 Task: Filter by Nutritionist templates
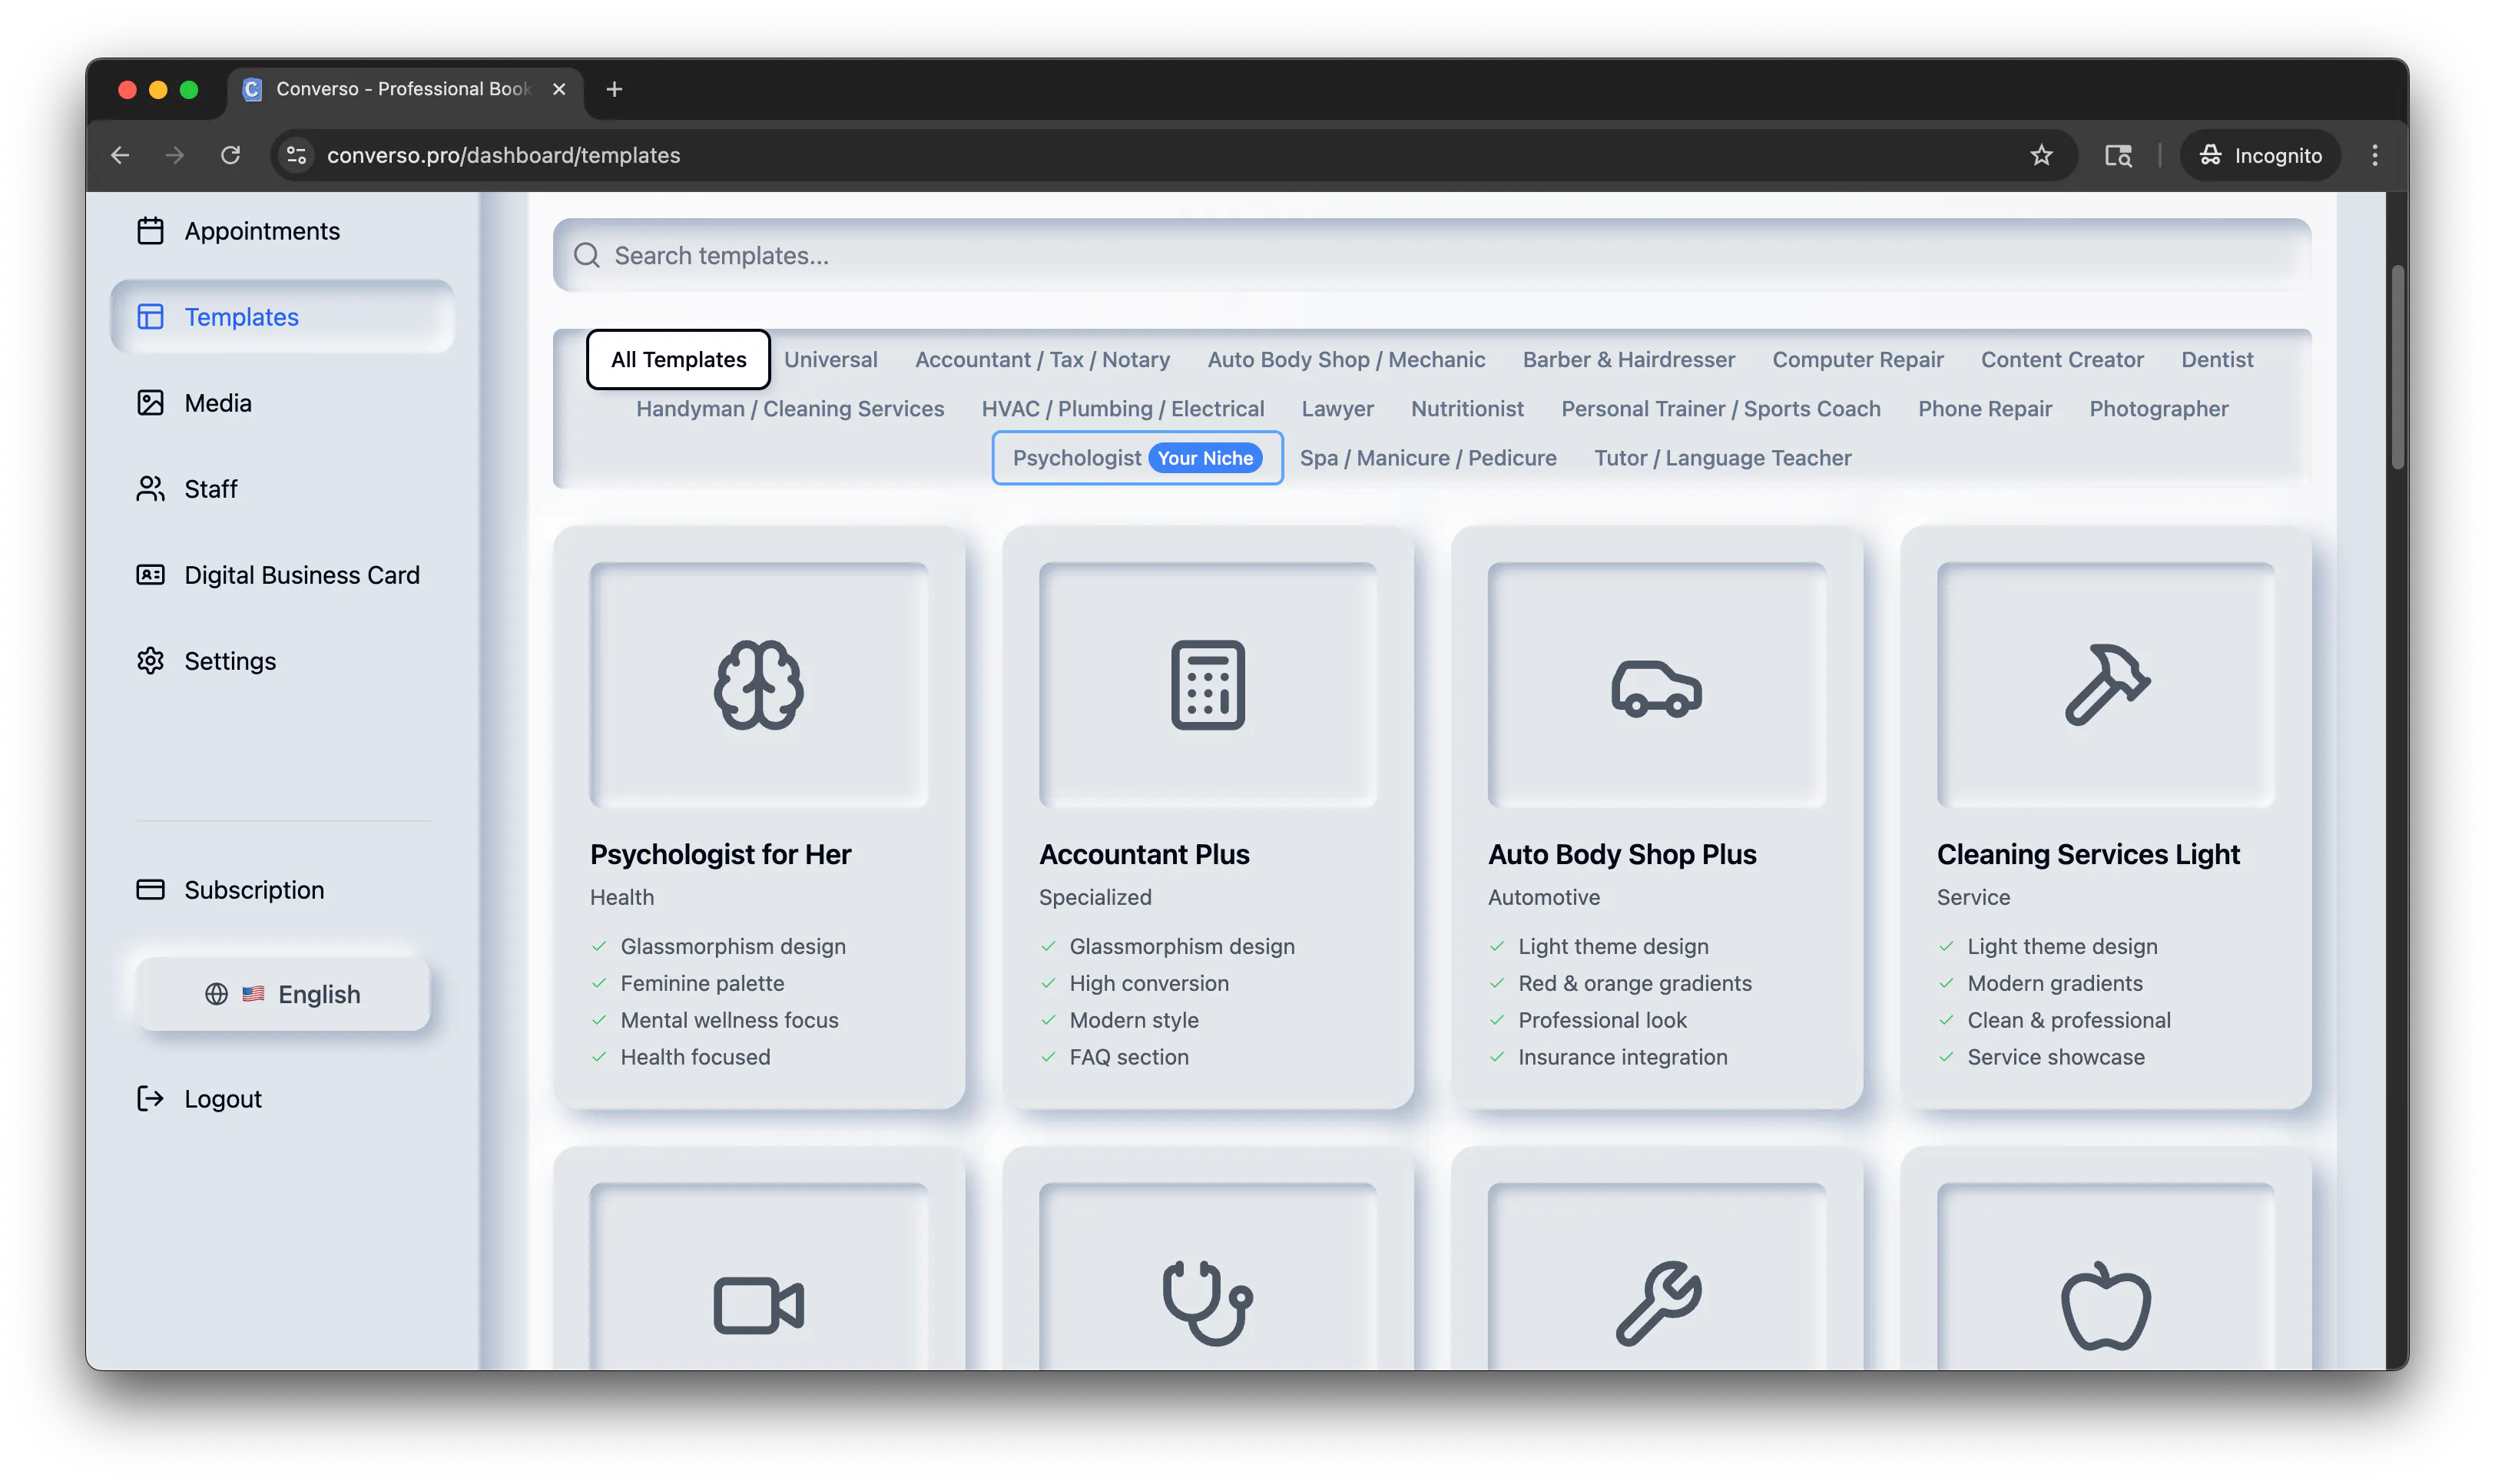pos(1467,408)
